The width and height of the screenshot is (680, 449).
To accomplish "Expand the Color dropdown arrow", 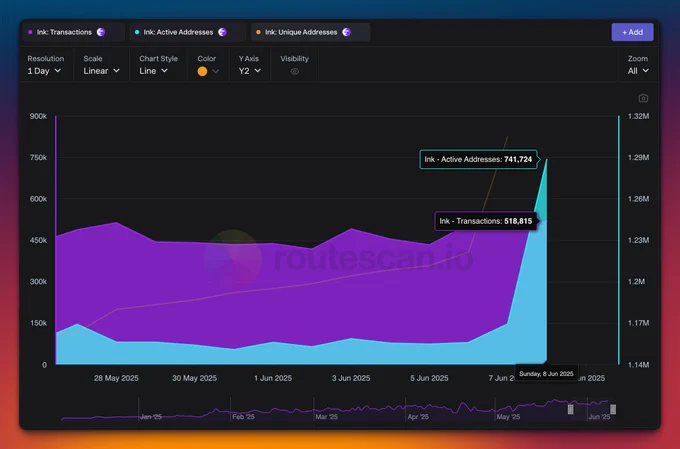I will pos(216,71).
